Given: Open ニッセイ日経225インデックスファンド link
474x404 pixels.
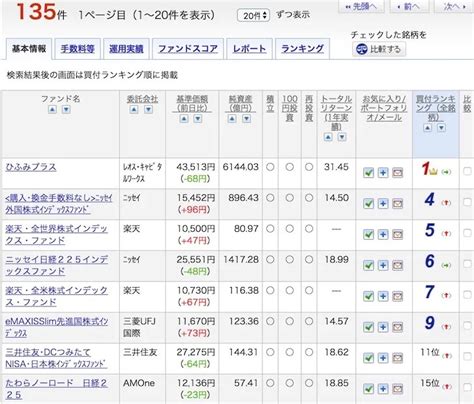Looking at the screenshot, I should point(57,265).
